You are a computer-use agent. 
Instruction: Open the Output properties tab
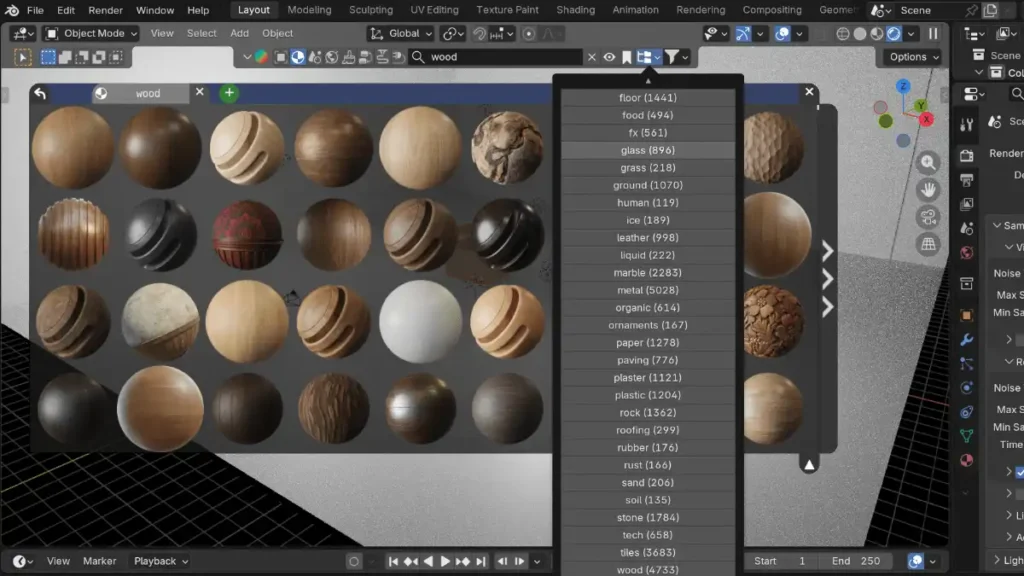click(x=967, y=180)
